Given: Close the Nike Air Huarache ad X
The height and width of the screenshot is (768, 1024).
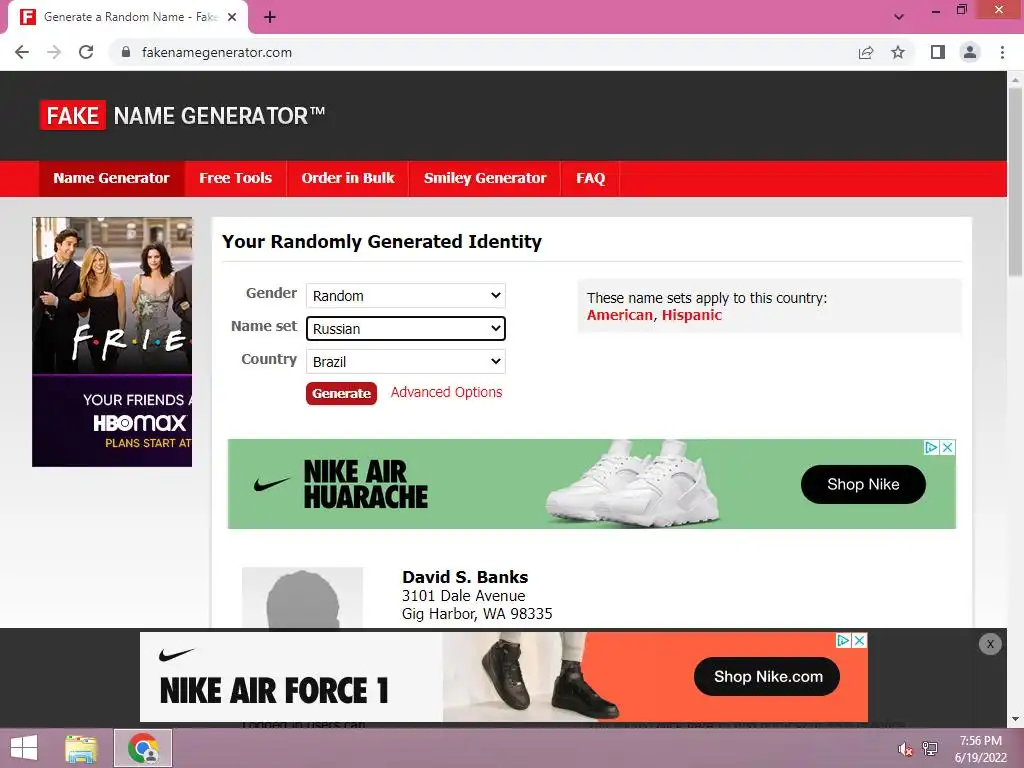Looking at the screenshot, I should click(948, 447).
